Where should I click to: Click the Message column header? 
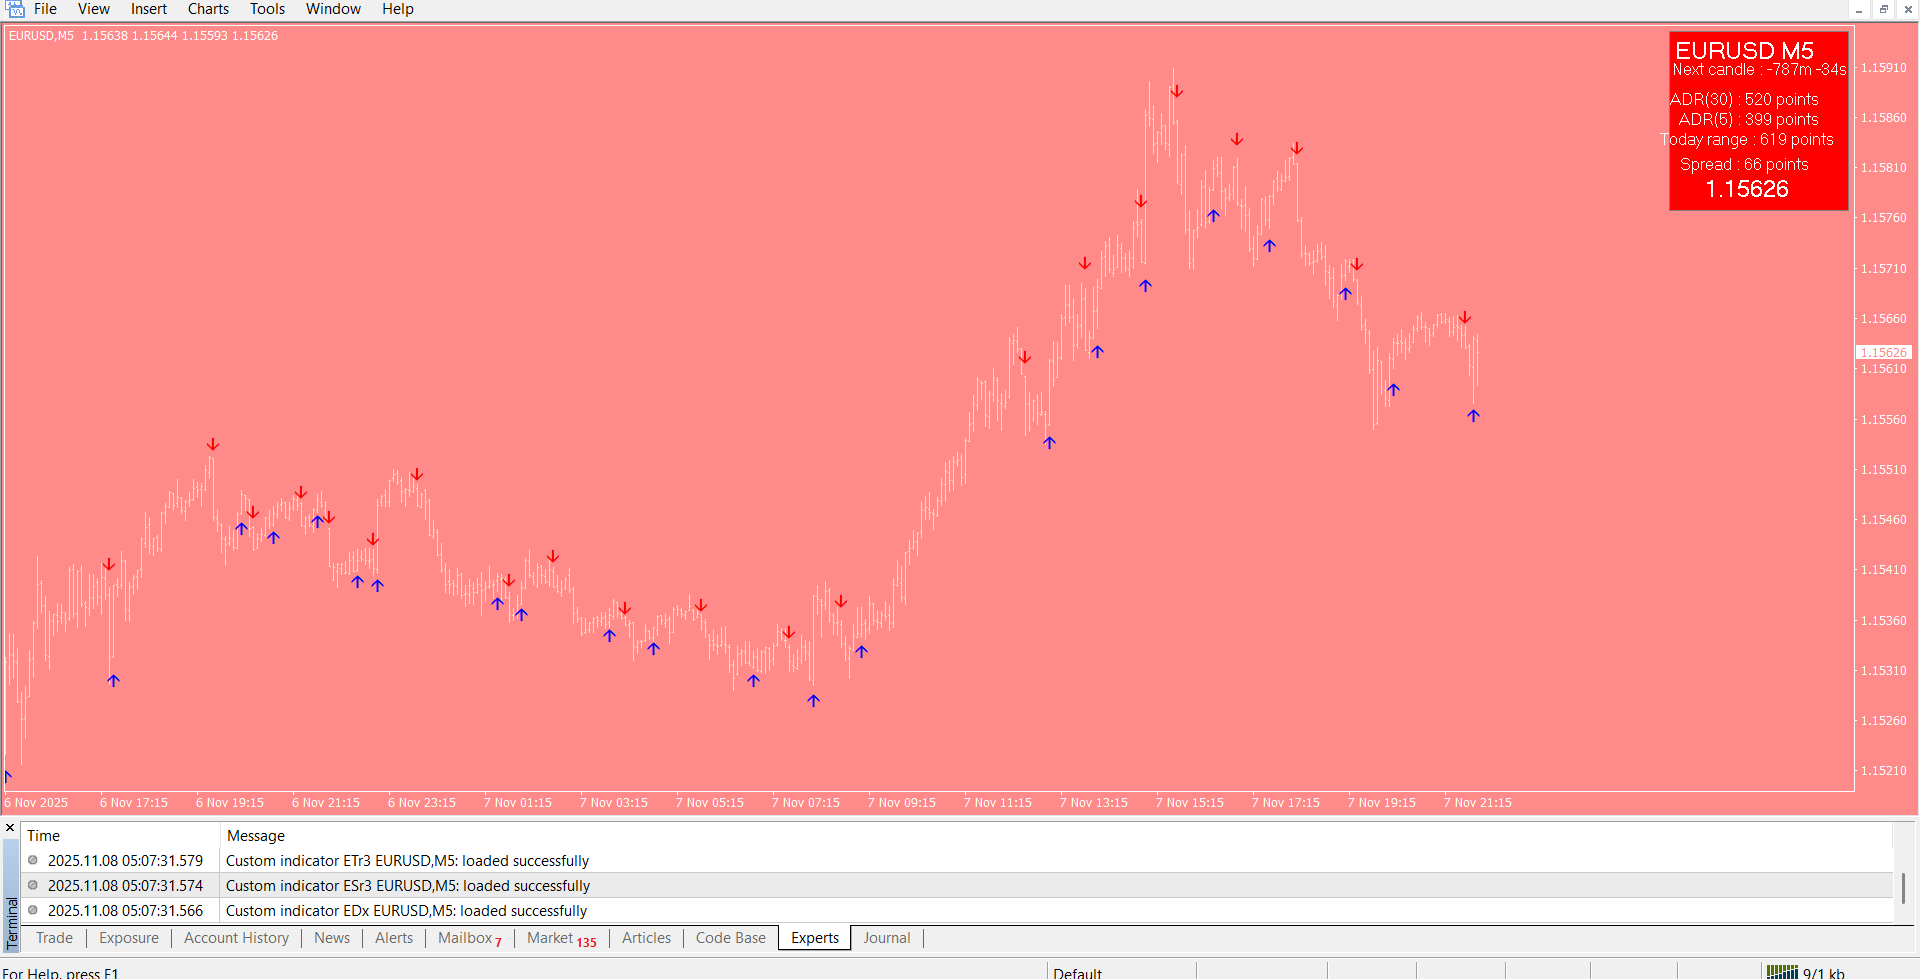[x=256, y=836]
